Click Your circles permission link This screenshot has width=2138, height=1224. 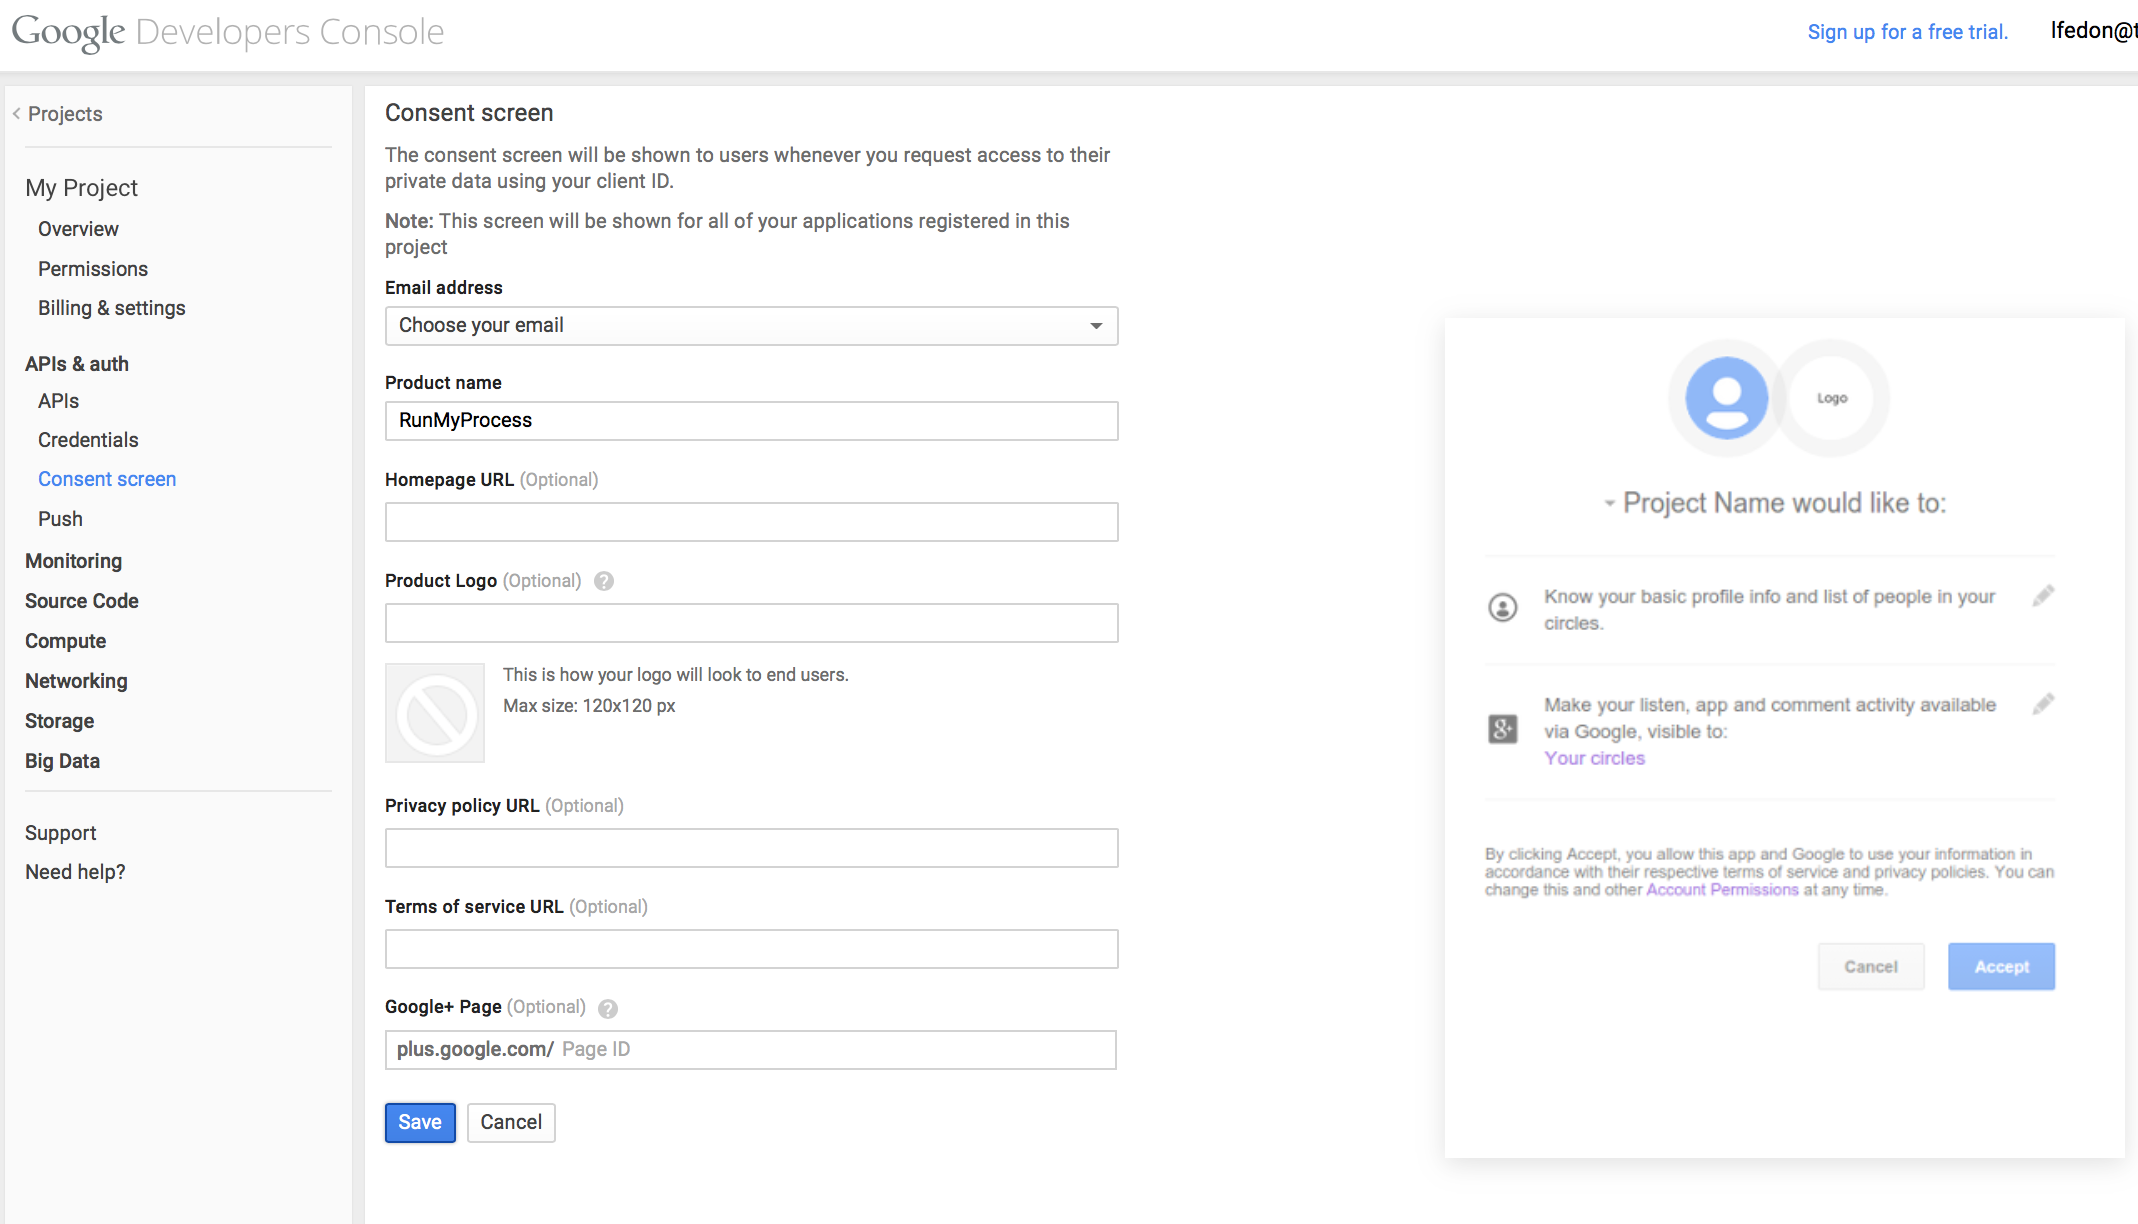click(1593, 757)
